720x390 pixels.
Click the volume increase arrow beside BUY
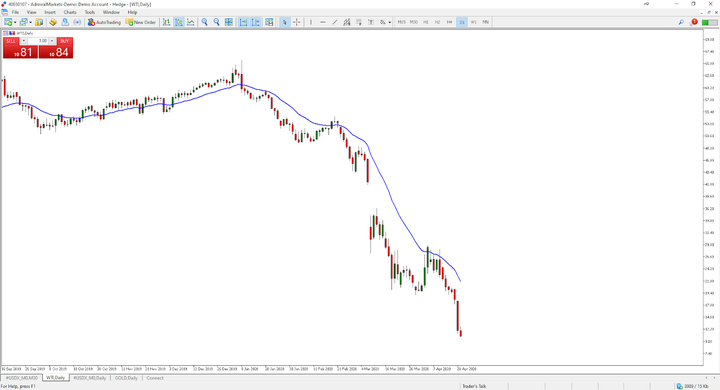tap(52, 41)
